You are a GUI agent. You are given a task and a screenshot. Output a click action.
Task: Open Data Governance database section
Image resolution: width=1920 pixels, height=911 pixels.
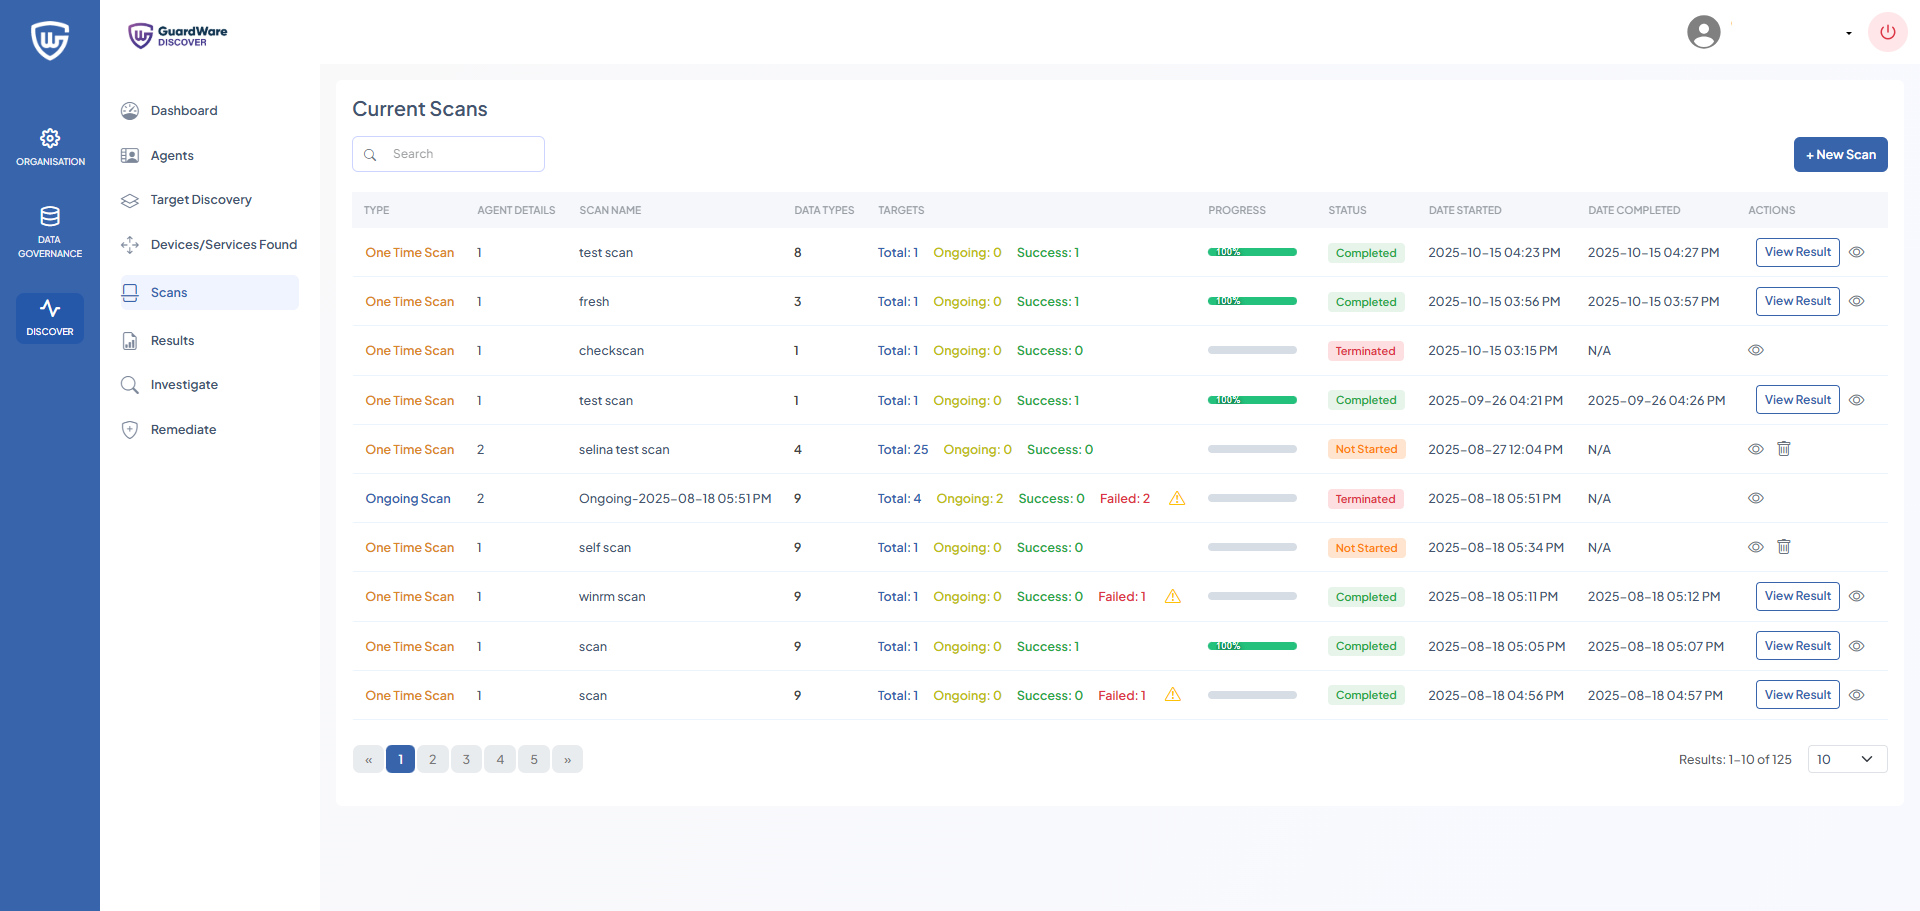(x=50, y=231)
